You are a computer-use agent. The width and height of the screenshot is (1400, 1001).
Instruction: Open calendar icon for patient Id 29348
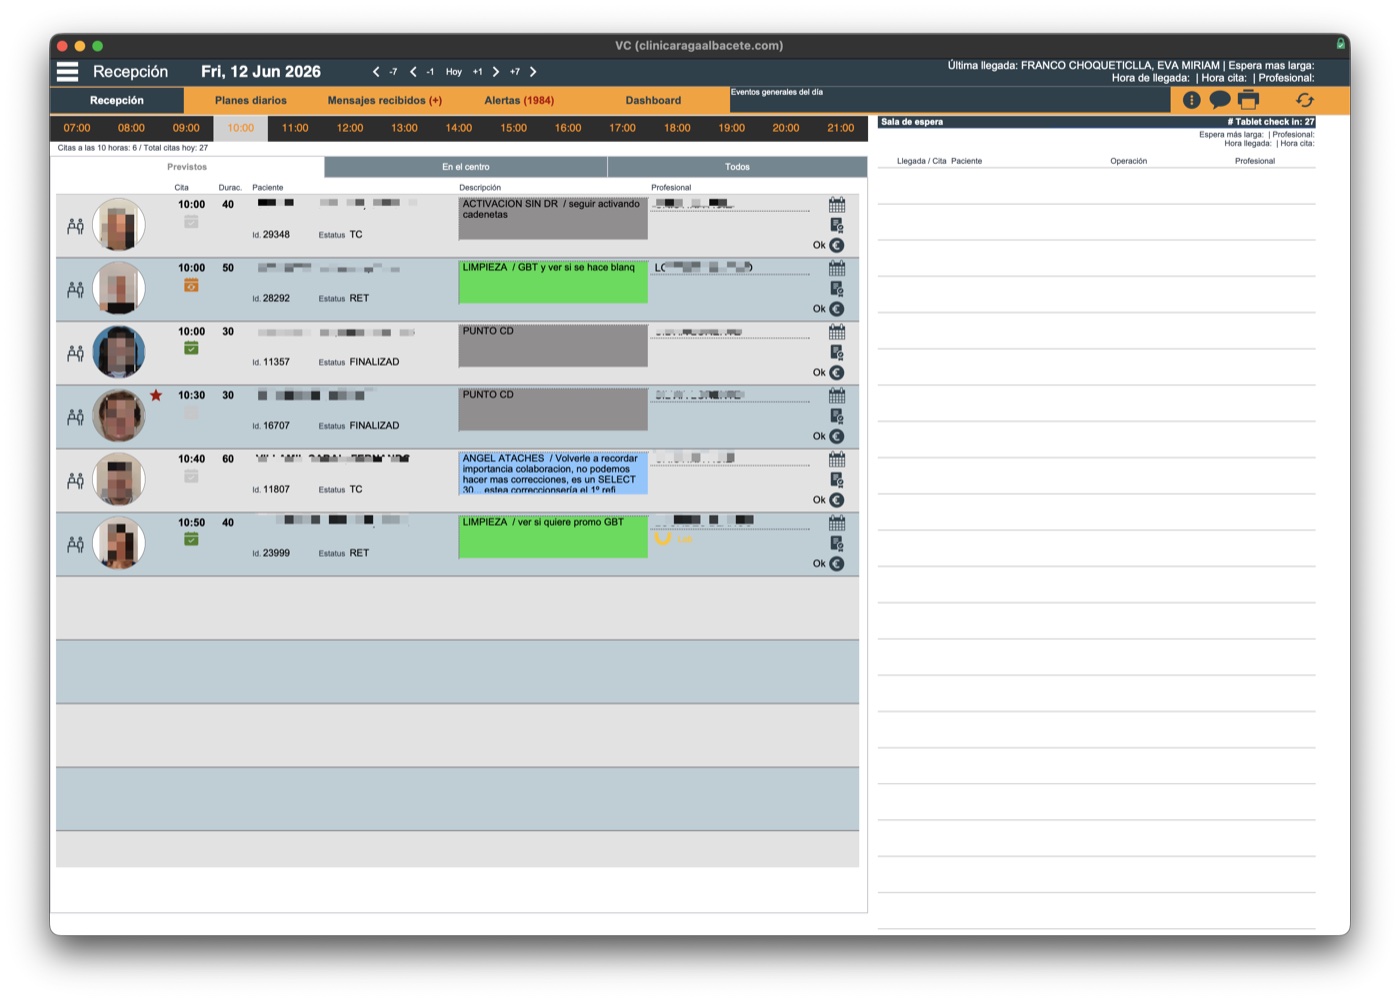click(x=837, y=205)
